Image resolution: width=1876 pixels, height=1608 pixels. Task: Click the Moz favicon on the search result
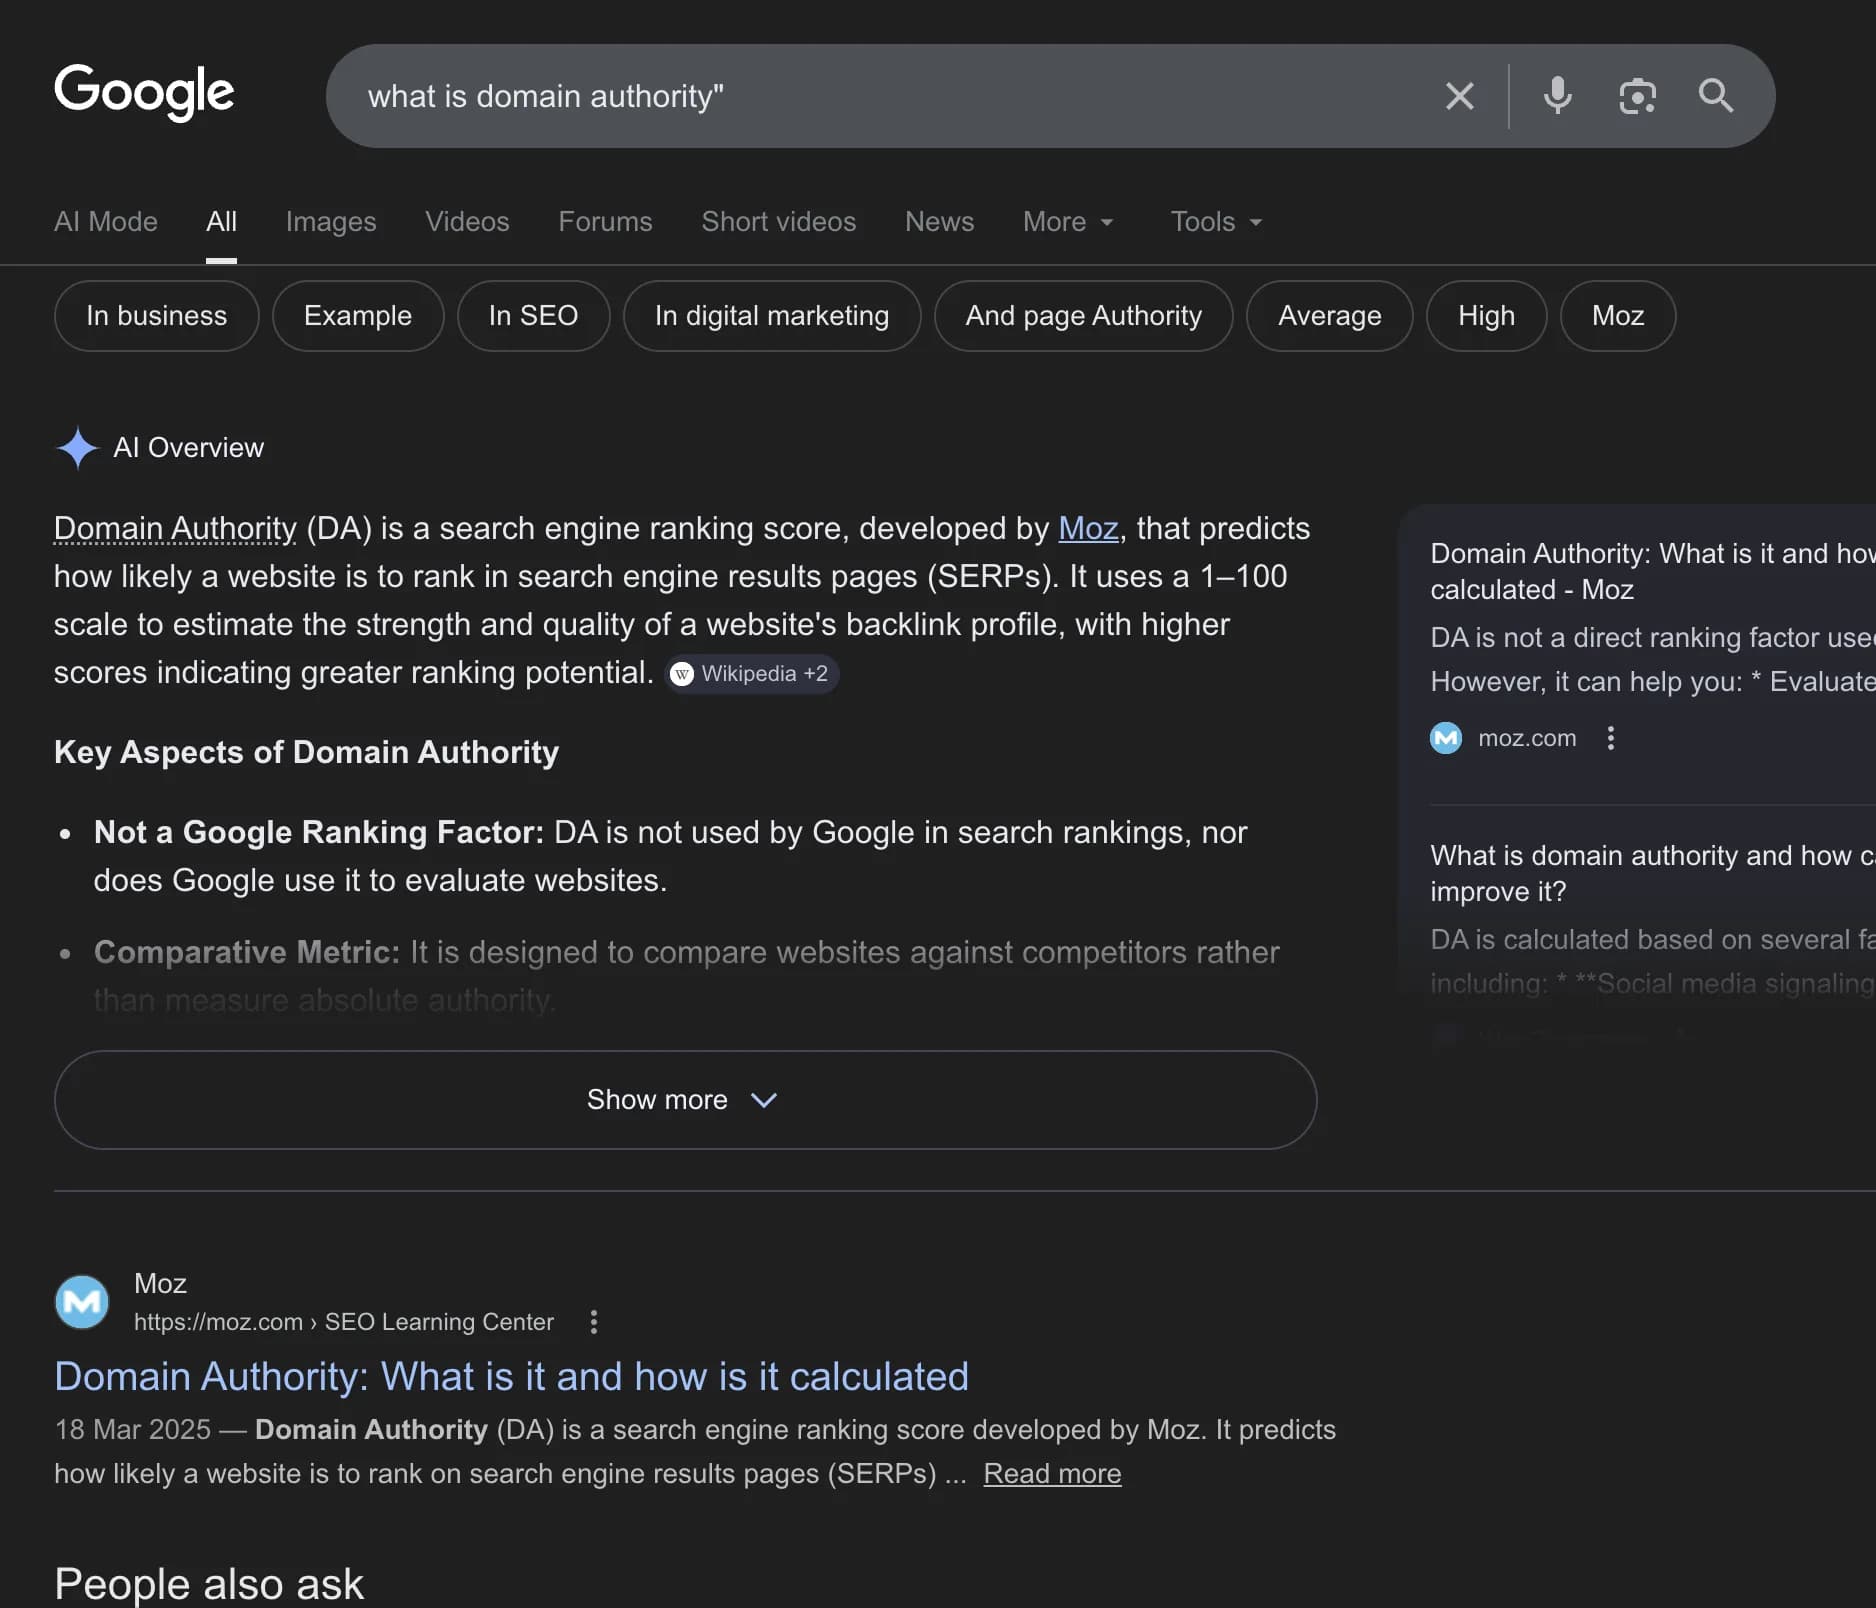[81, 1301]
